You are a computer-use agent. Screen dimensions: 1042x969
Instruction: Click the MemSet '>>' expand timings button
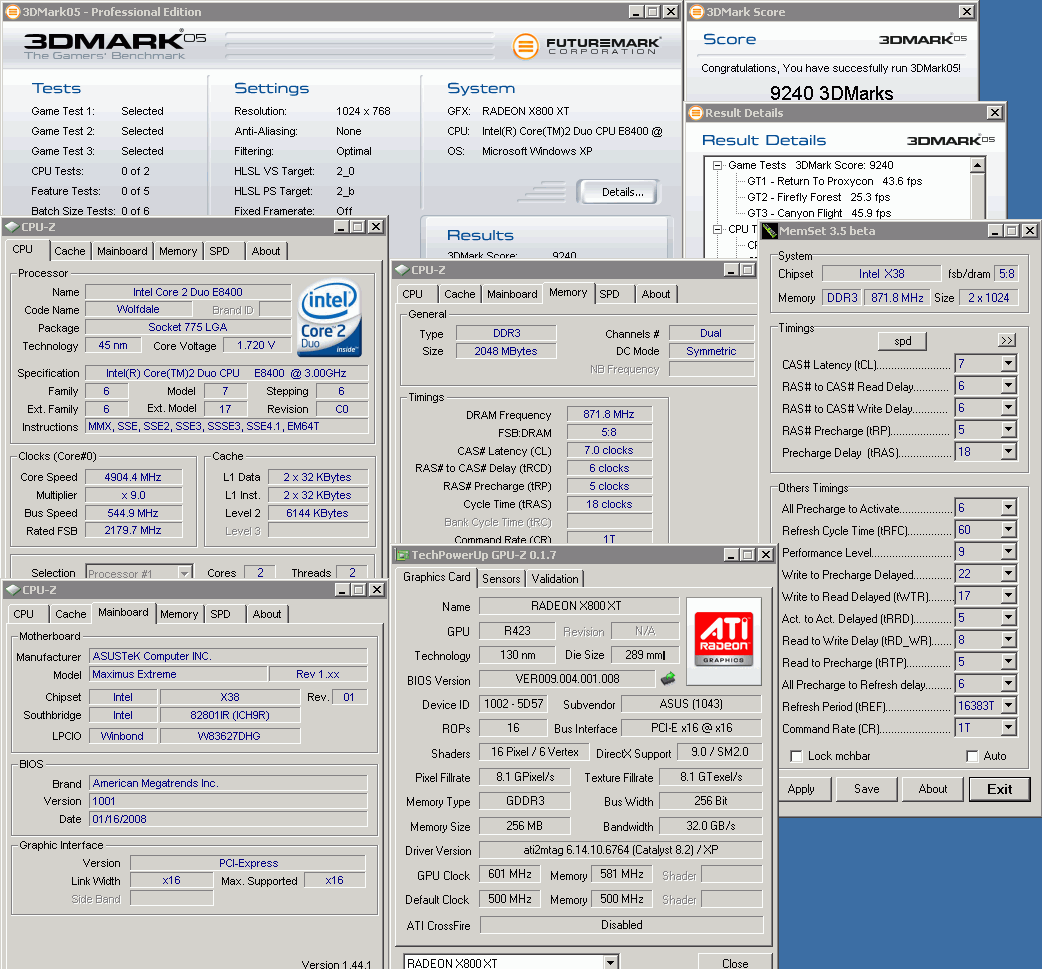[1007, 340]
